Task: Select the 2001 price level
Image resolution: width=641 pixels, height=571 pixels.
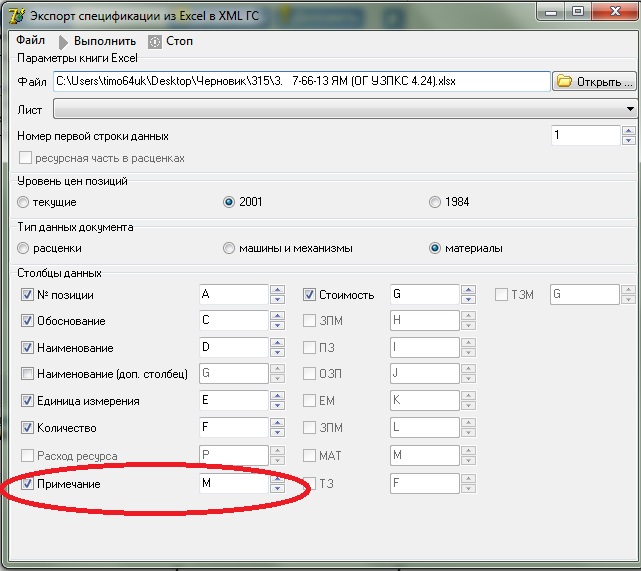Action: coord(229,202)
